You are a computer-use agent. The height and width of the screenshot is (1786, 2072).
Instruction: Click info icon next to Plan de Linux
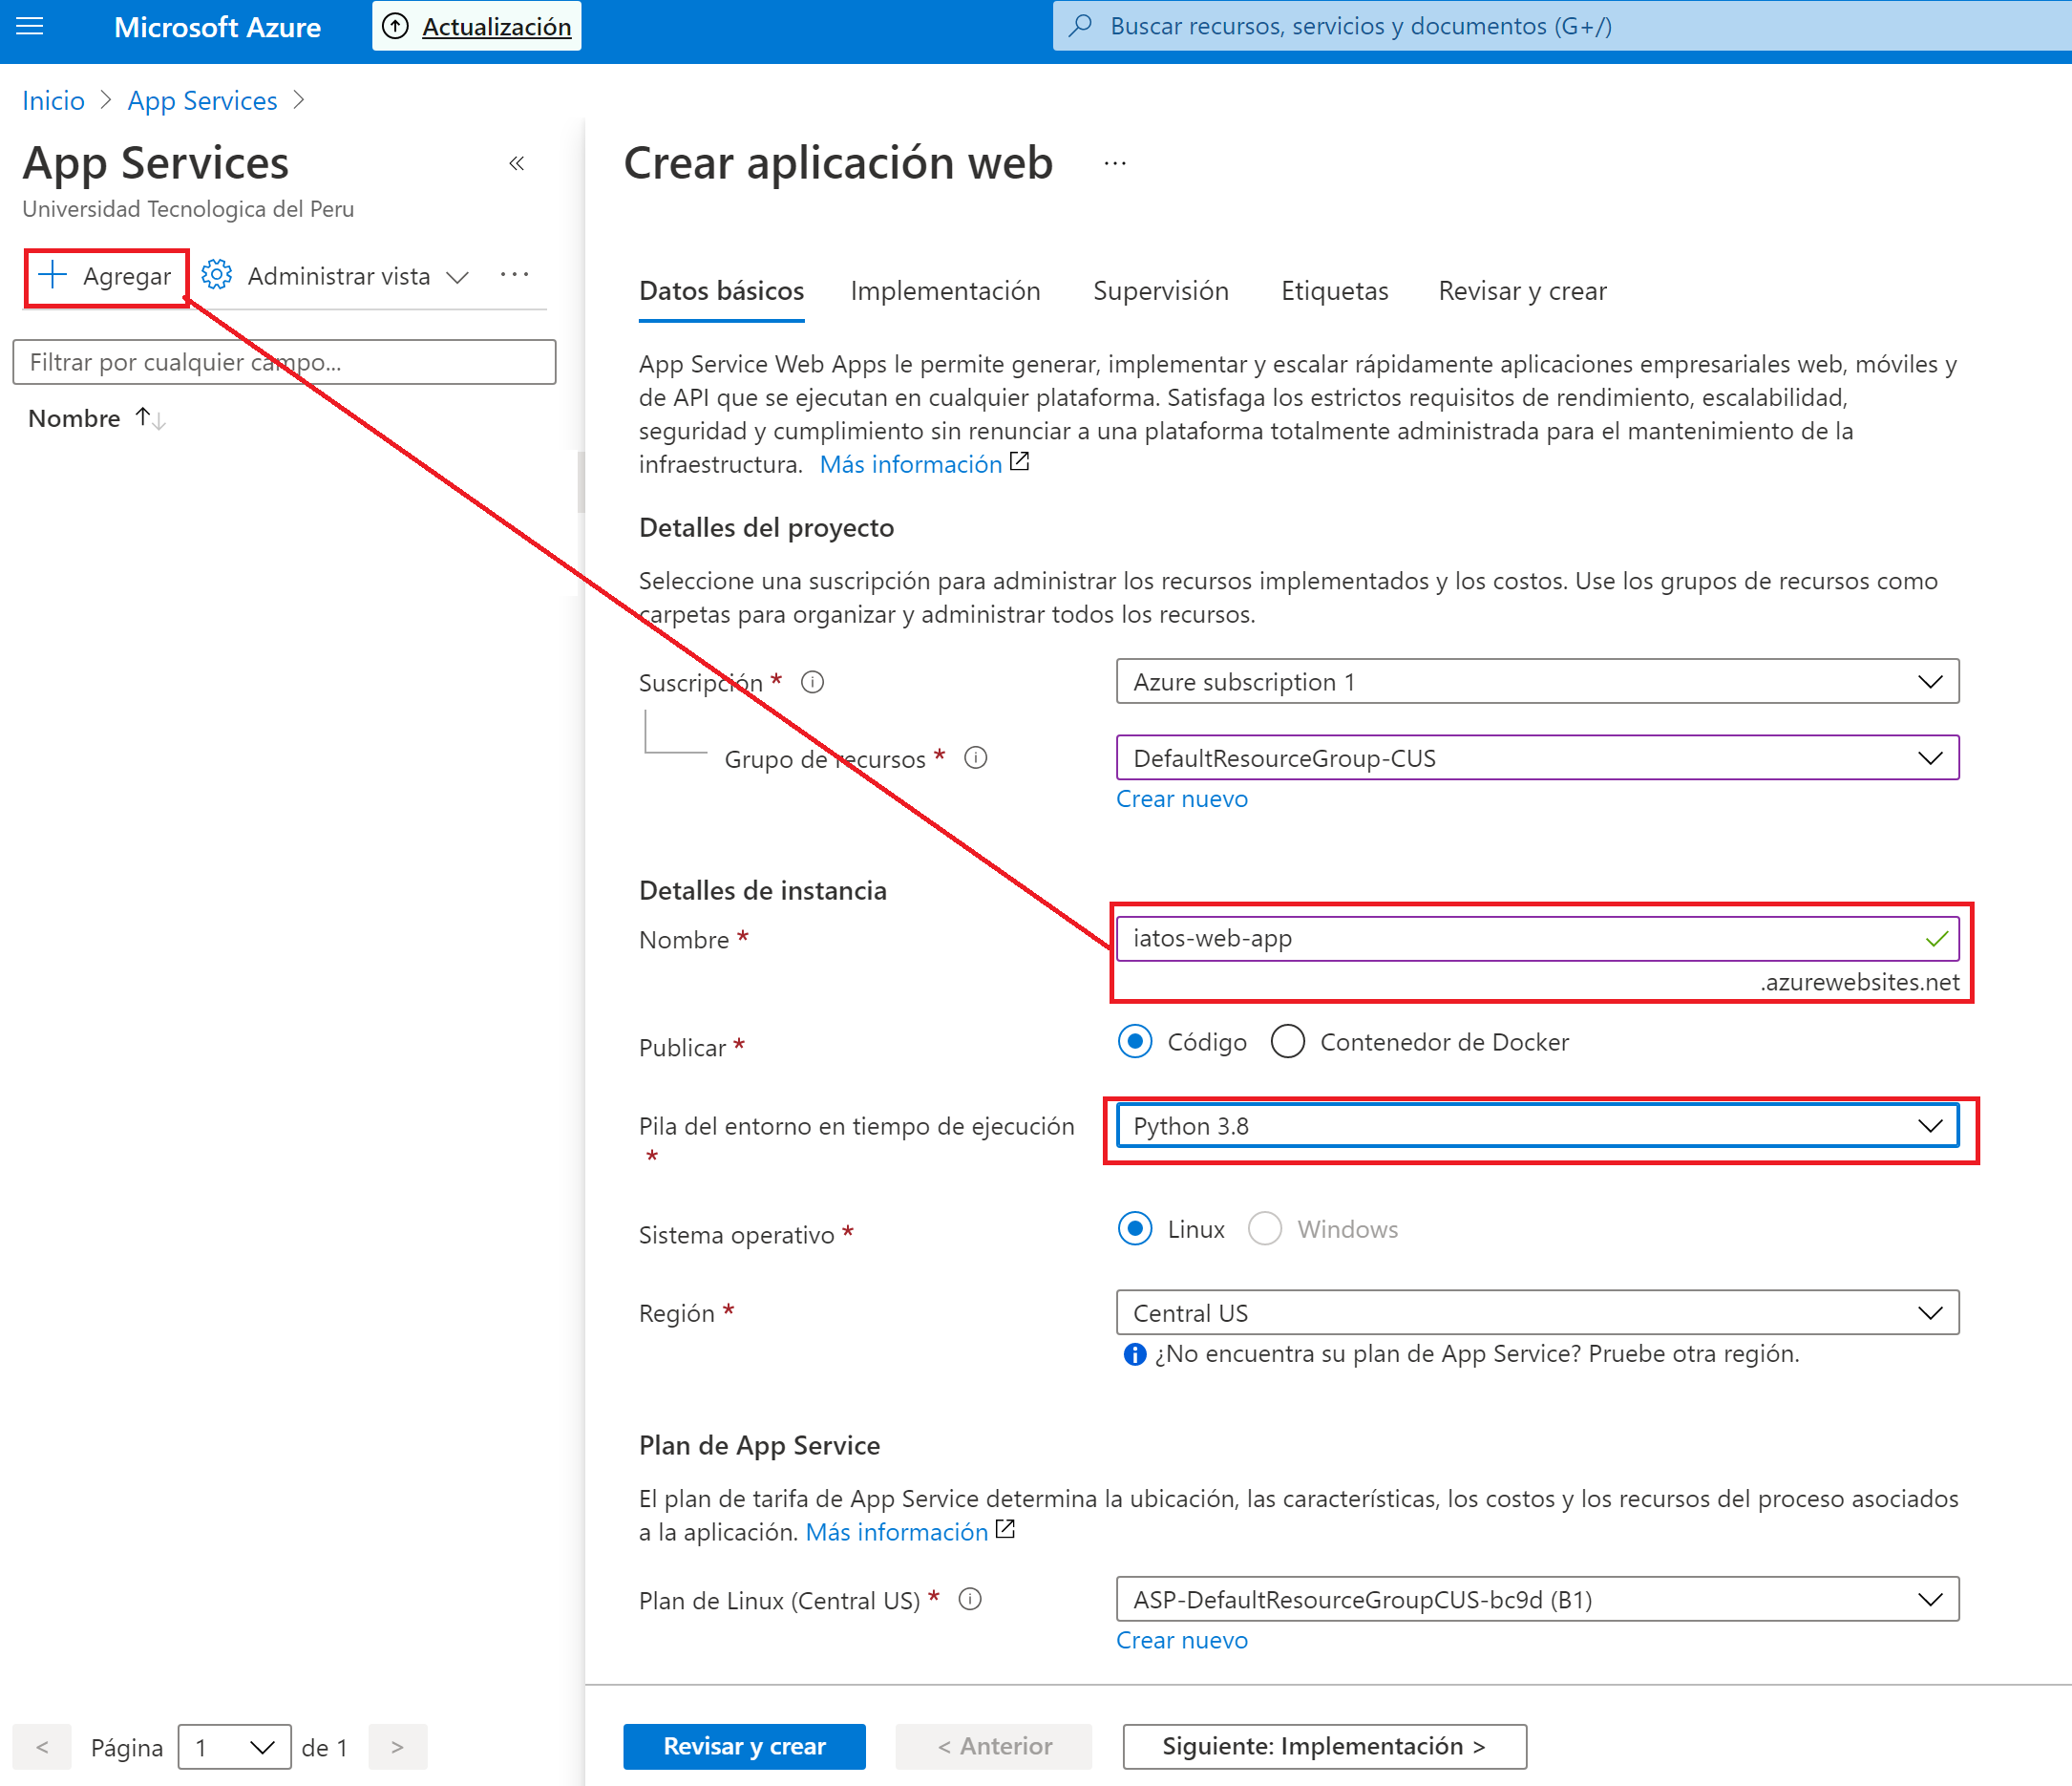click(x=969, y=1599)
